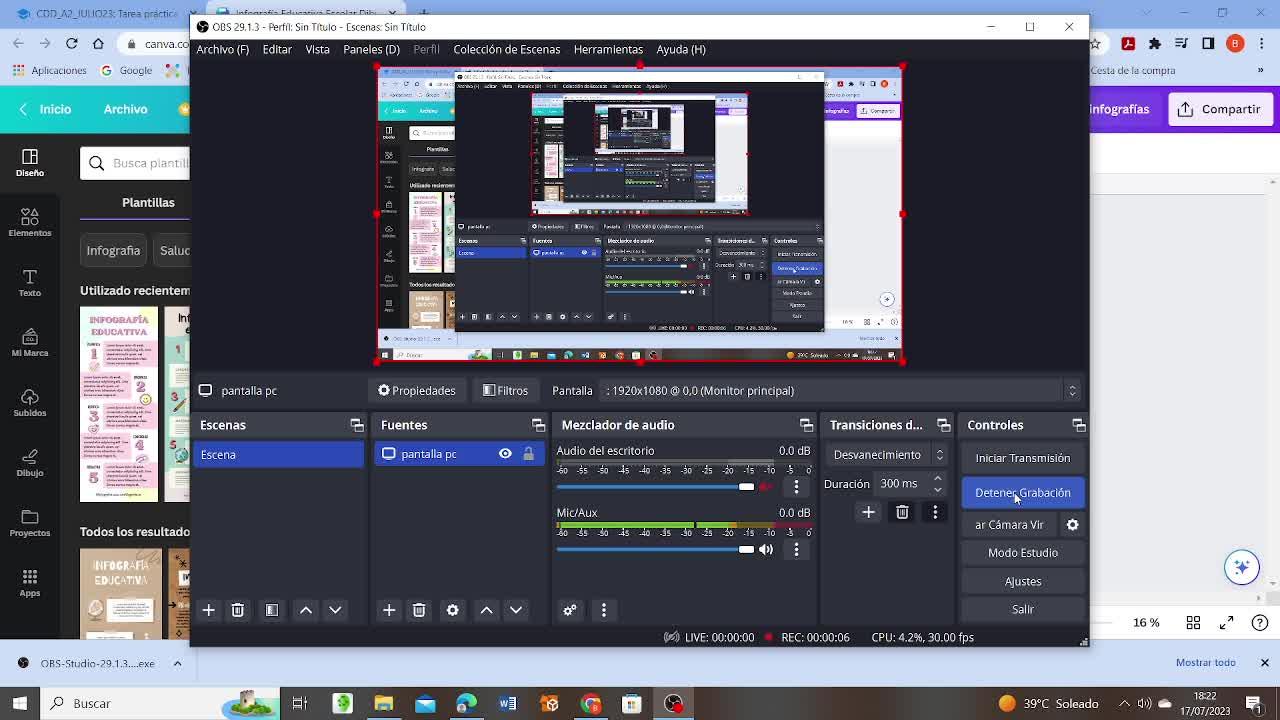Adjust Mic/Aux volume slider

(656, 549)
